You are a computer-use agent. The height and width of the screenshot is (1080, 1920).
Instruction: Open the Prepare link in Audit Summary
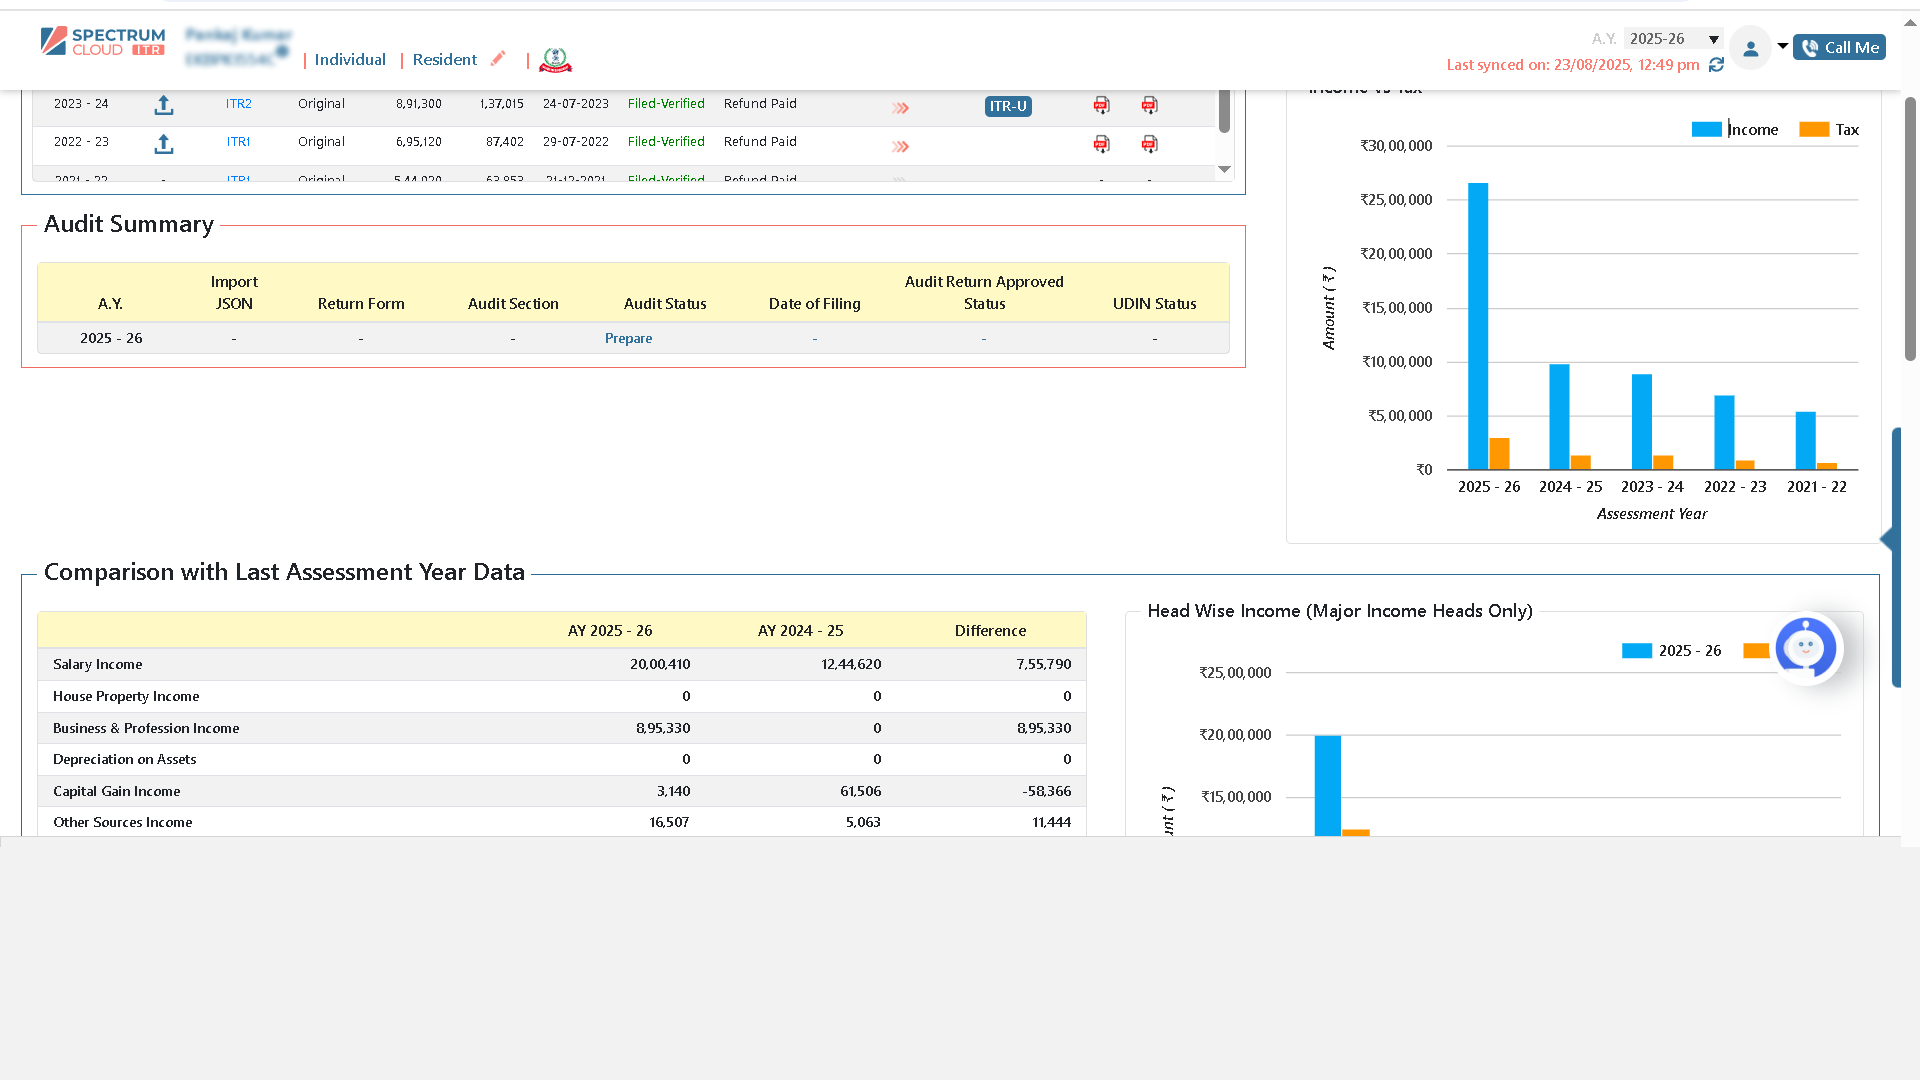tap(628, 338)
